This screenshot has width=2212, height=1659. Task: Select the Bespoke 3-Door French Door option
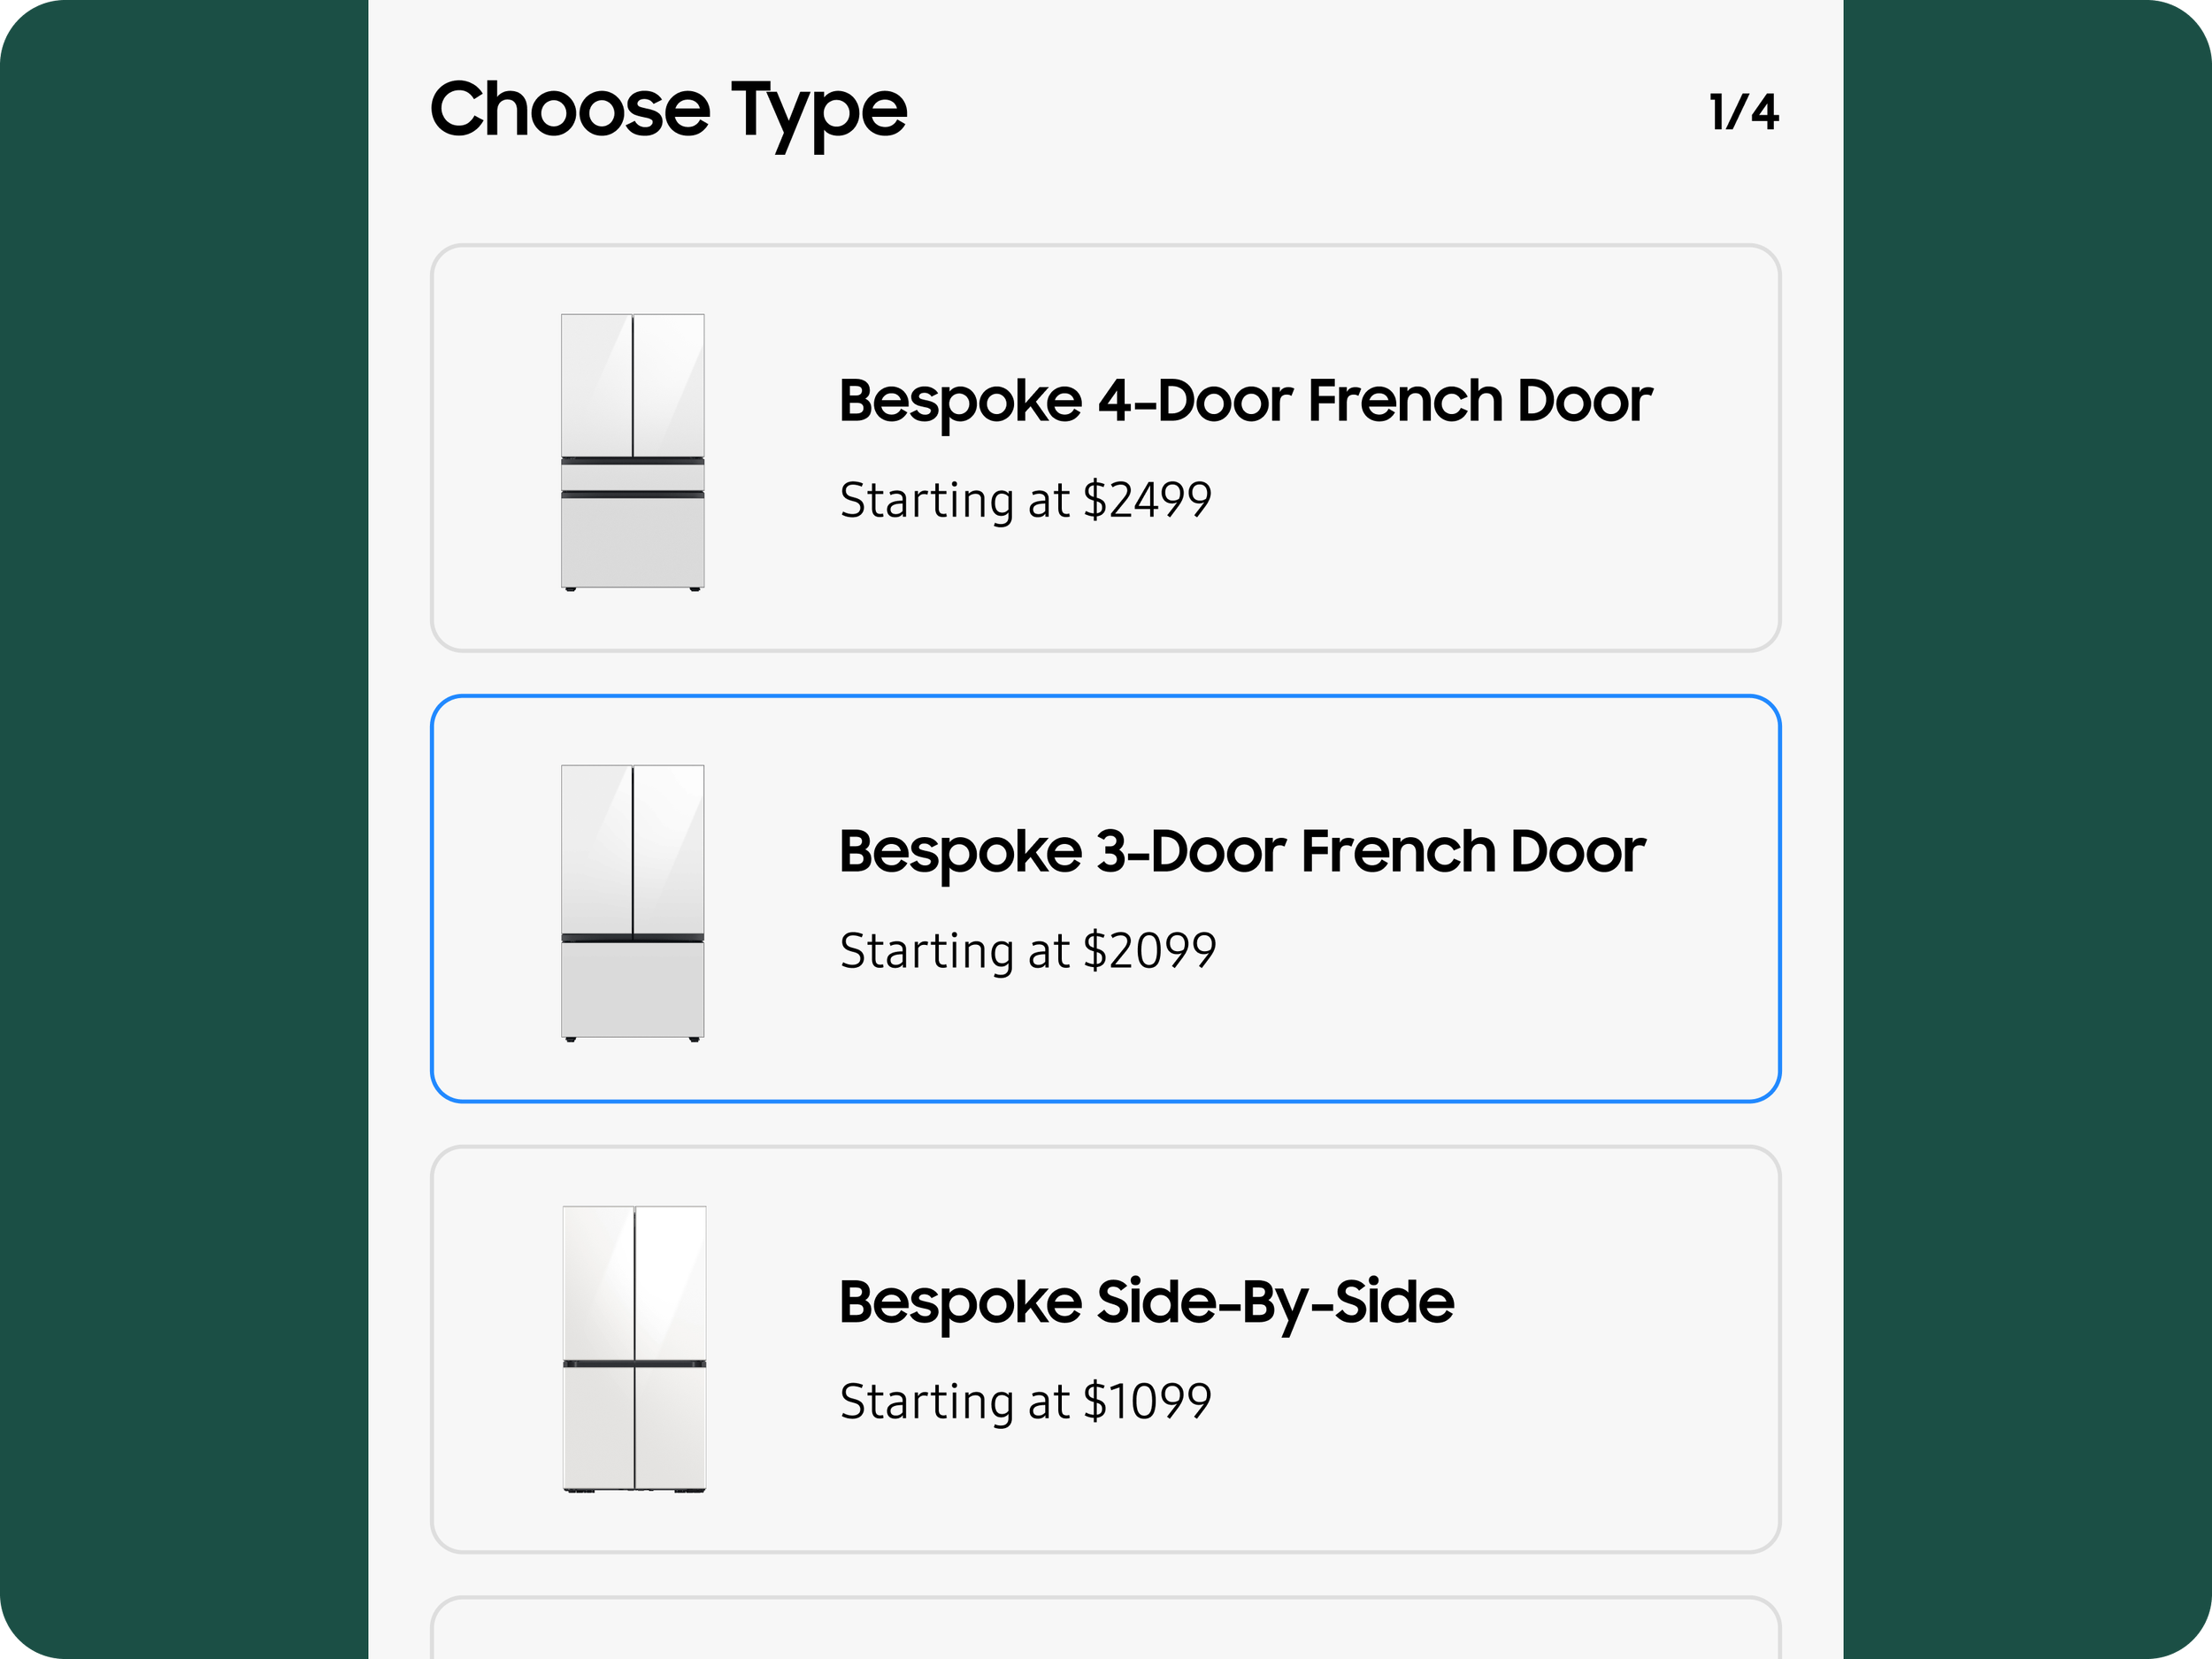tap(1105, 898)
